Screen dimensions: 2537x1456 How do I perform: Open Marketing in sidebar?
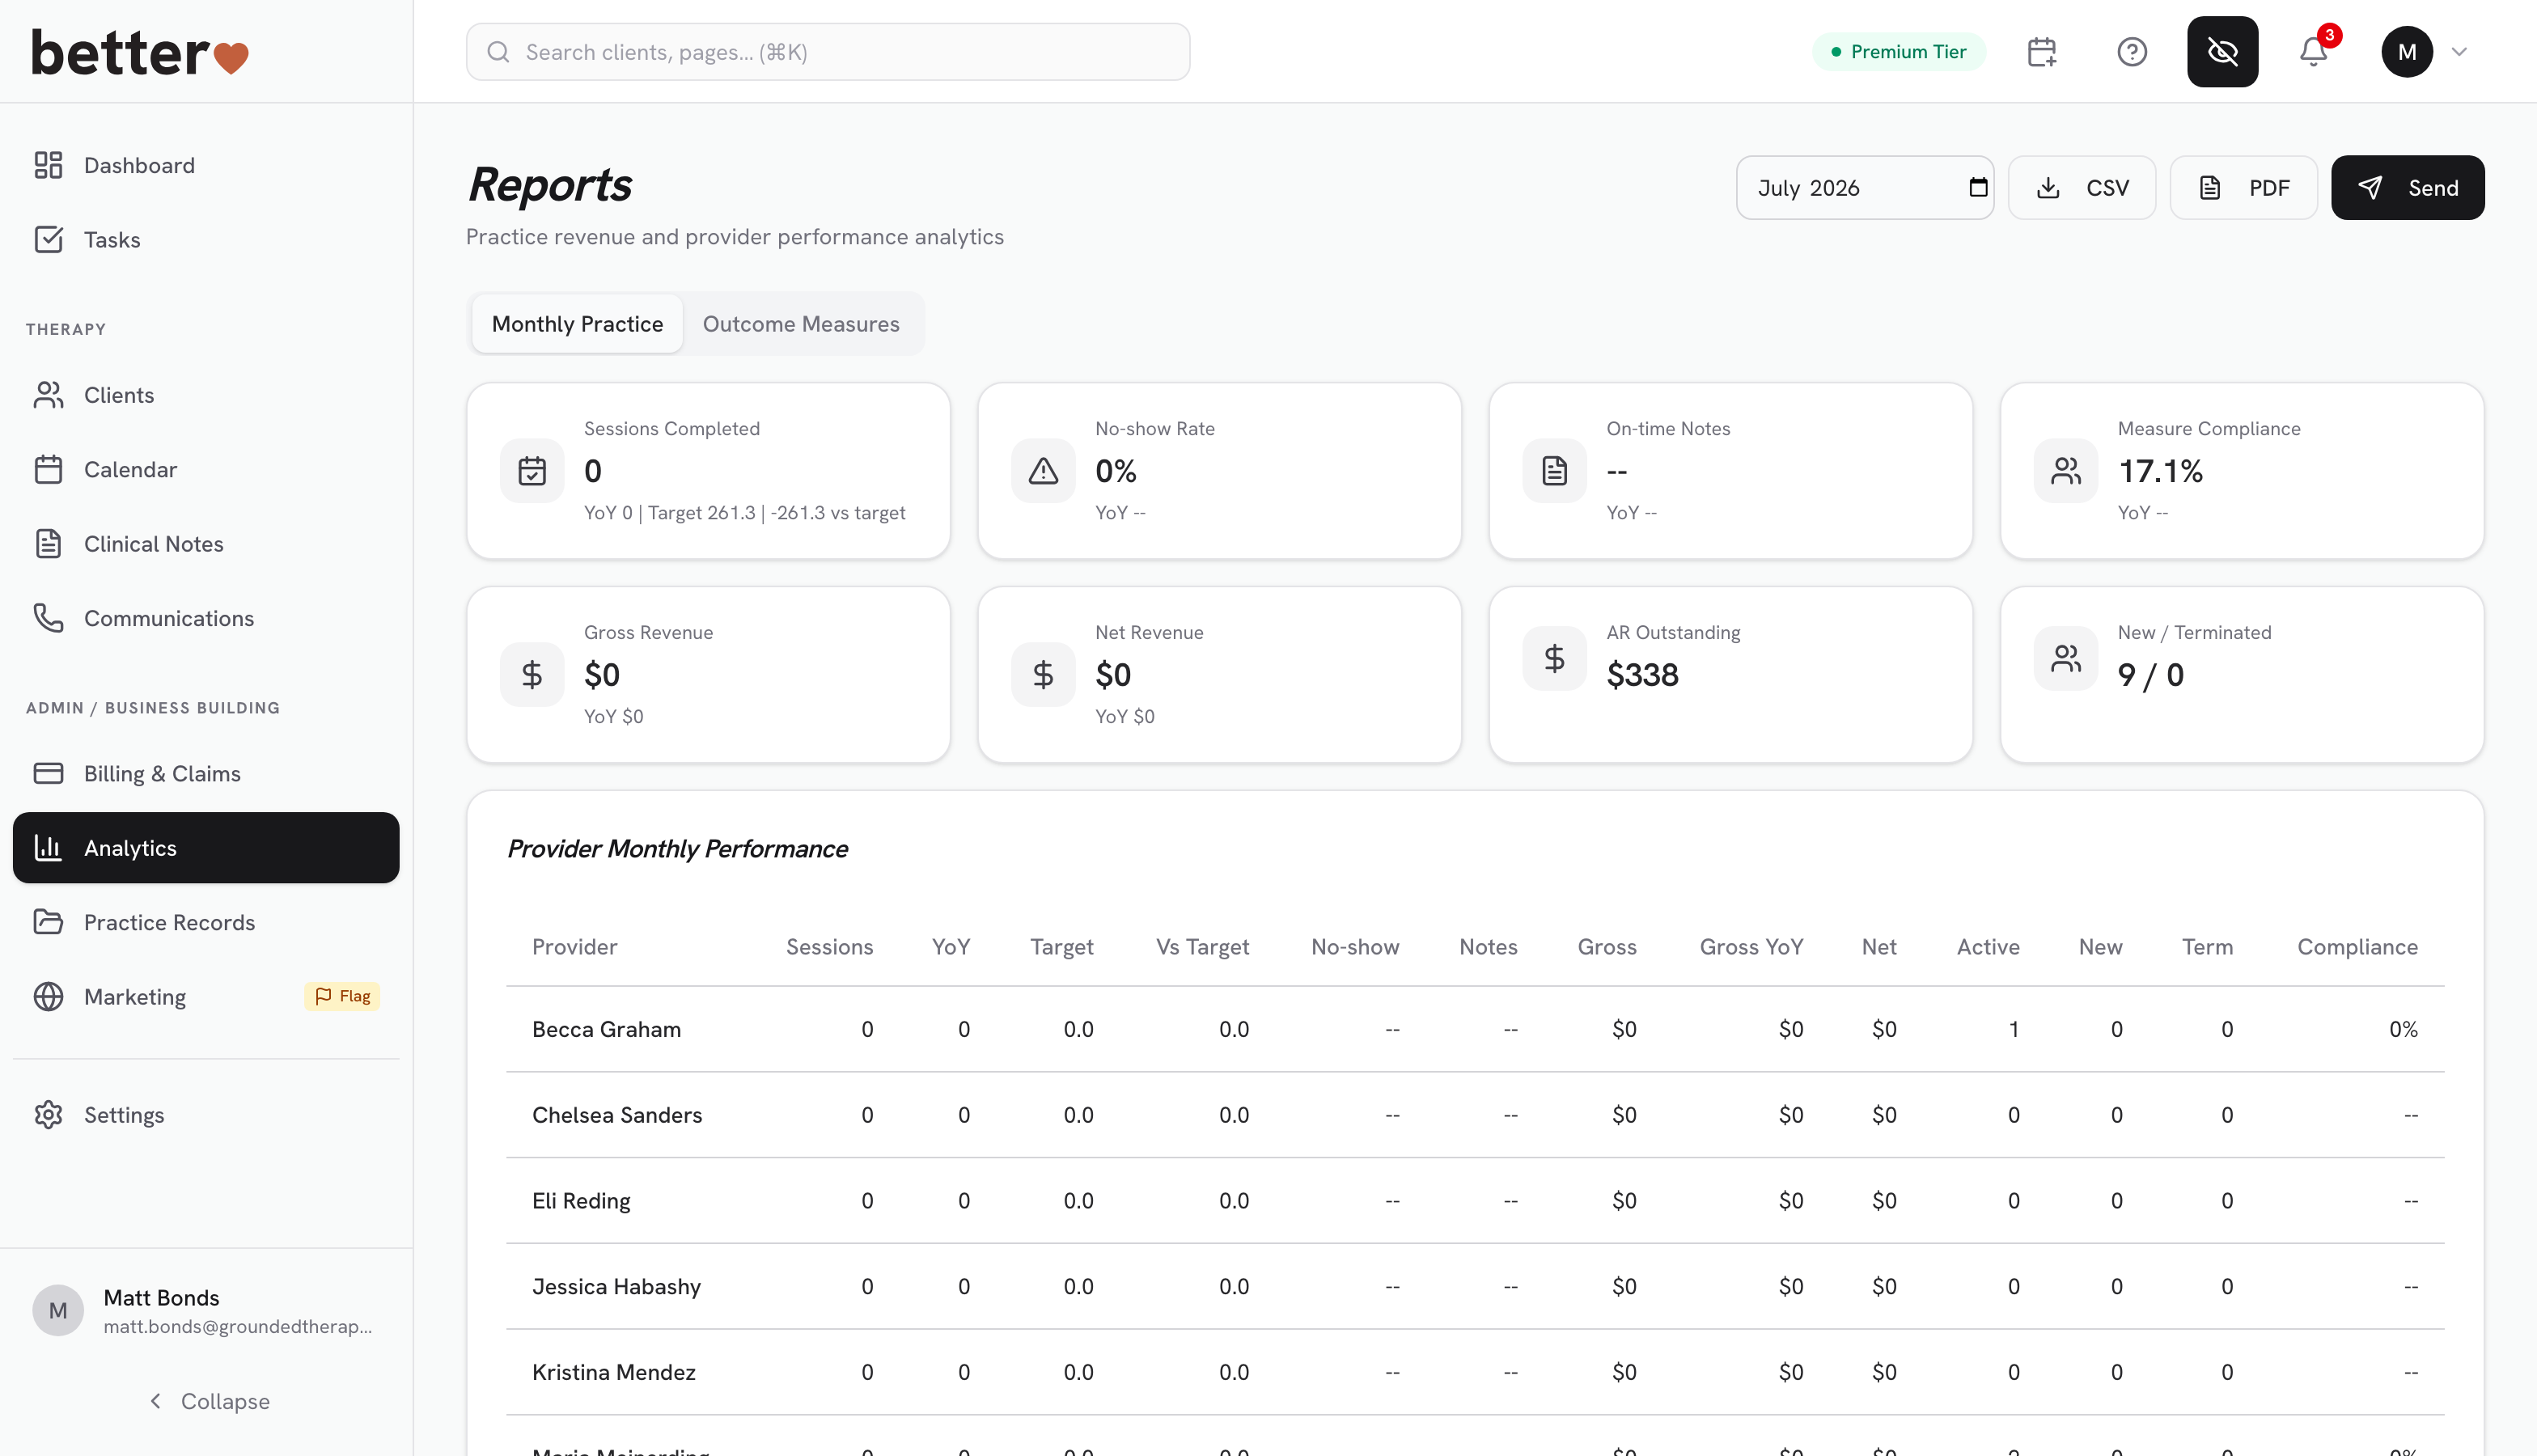pyautogui.click(x=206, y=997)
